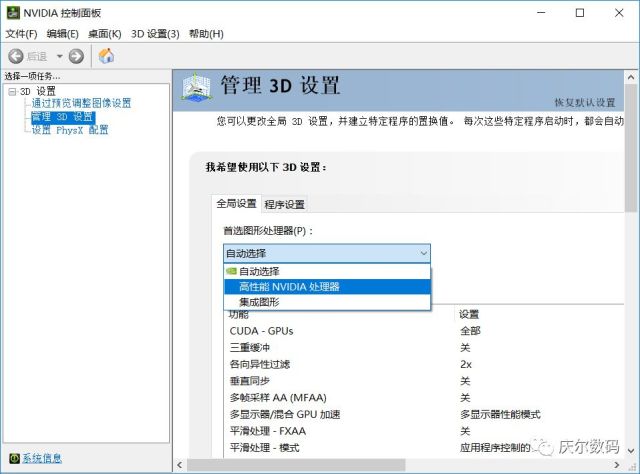Choose 高性能 NVIDIA 处理器 option
Viewport: 640px width, 474px height.
[327, 287]
